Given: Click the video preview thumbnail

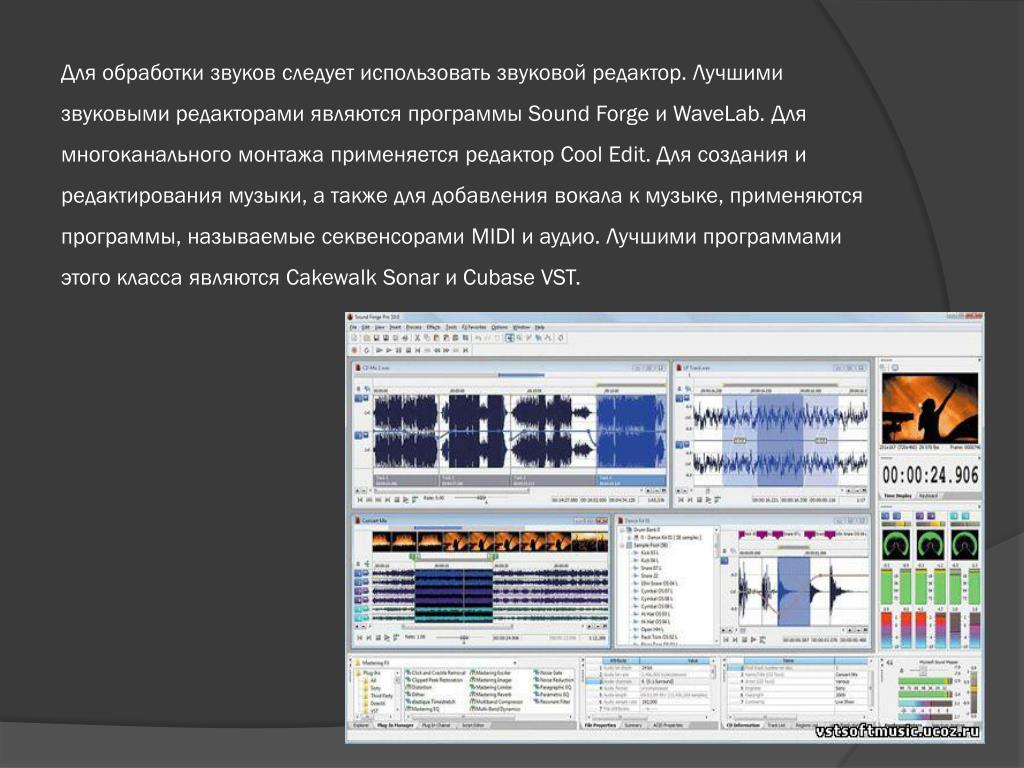Looking at the screenshot, I should coord(930,408).
